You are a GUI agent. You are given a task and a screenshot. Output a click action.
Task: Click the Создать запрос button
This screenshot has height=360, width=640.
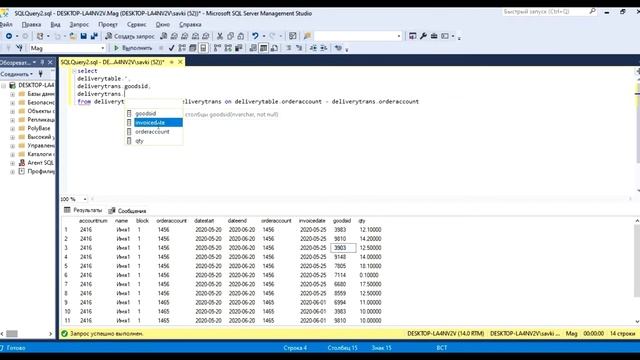click(130, 36)
